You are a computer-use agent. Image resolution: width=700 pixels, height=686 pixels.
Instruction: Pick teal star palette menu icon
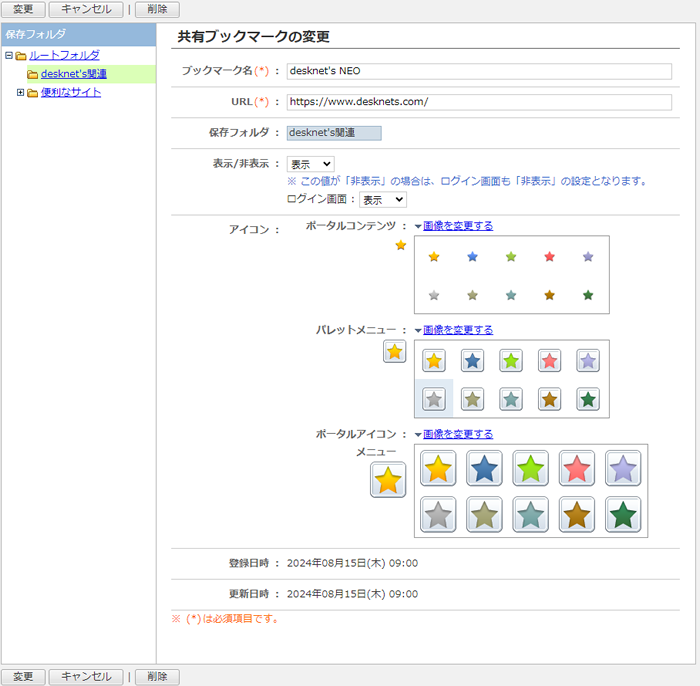pyautogui.click(x=511, y=399)
